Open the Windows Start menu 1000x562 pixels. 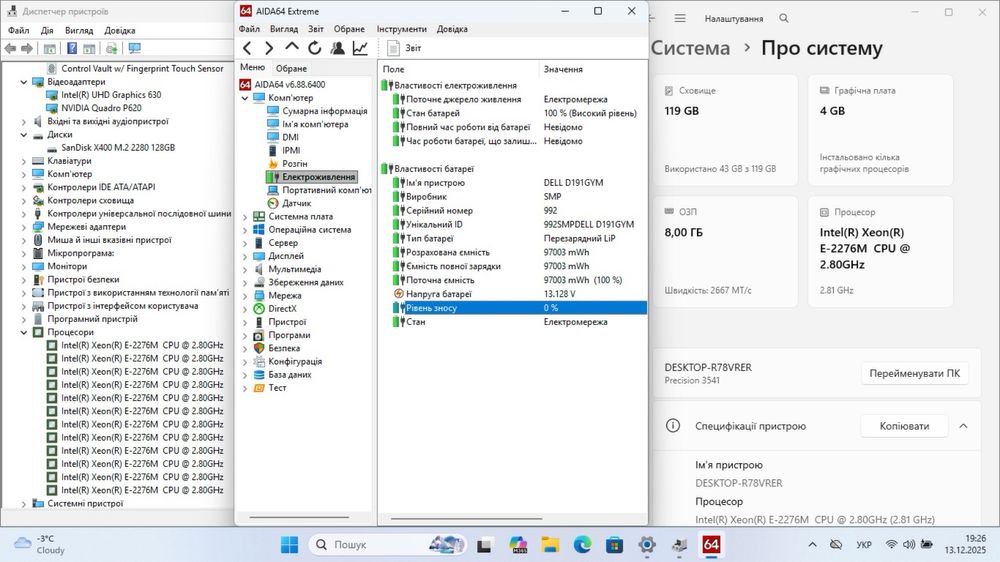coord(290,545)
